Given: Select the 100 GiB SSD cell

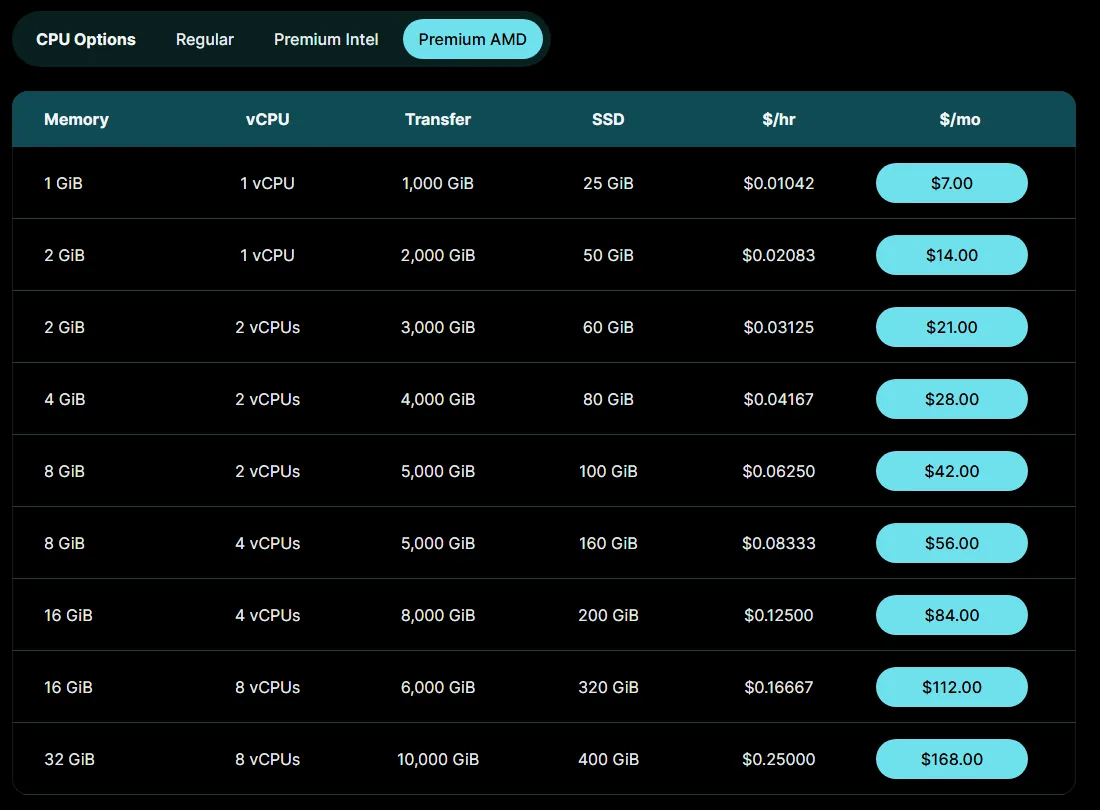Looking at the screenshot, I should pyautogui.click(x=608, y=471).
